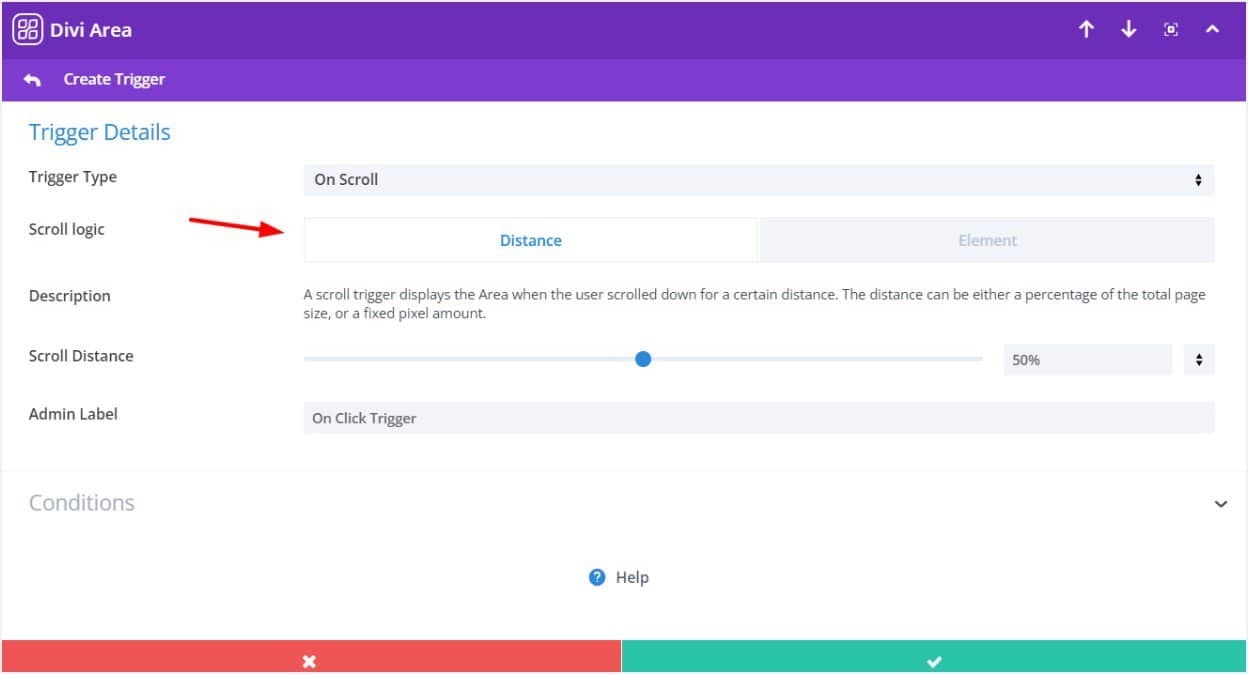
Task: Click the Trigger Type label
Action: click(73, 177)
